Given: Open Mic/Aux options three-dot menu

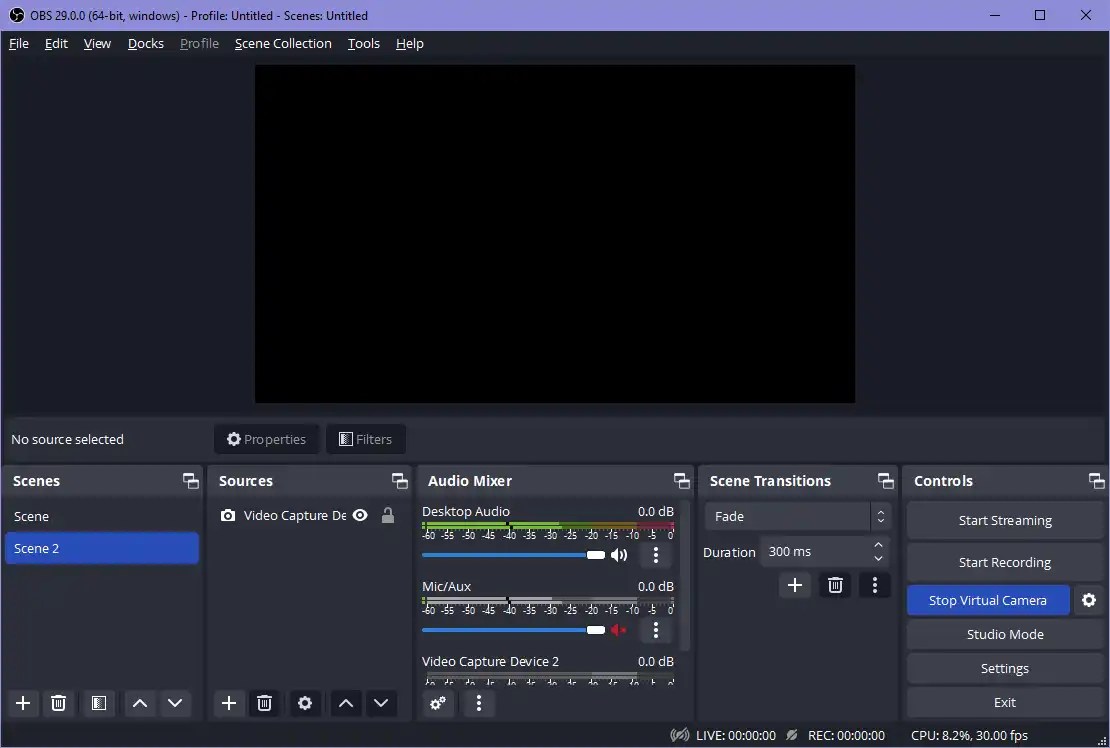Looking at the screenshot, I should (655, 630).
